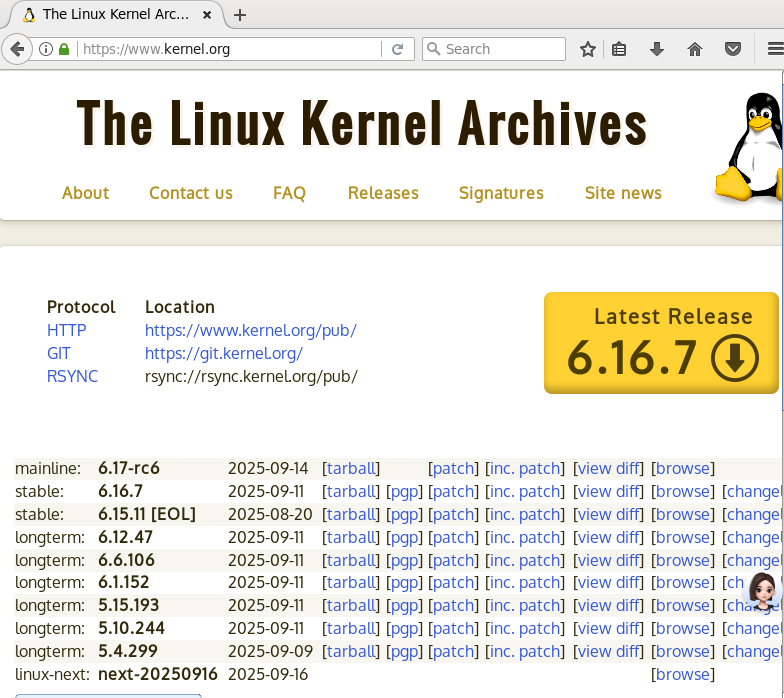Click the date 2025-09-14 in mainline row
This screenshot has width=784, height=698.
point(268,468)
